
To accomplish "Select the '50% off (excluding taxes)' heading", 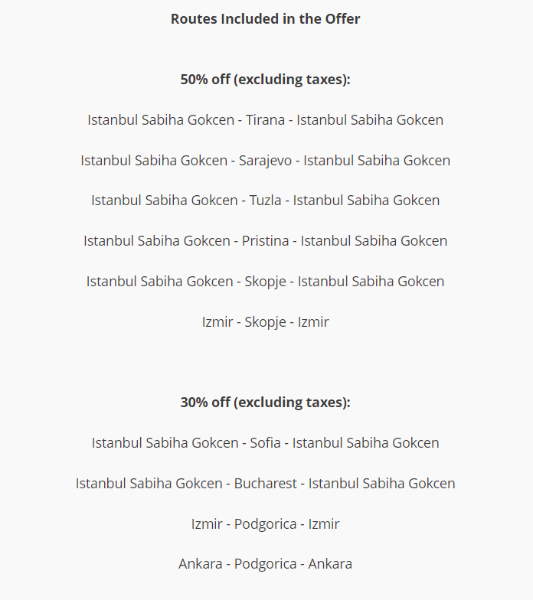I will pos(265,79).
